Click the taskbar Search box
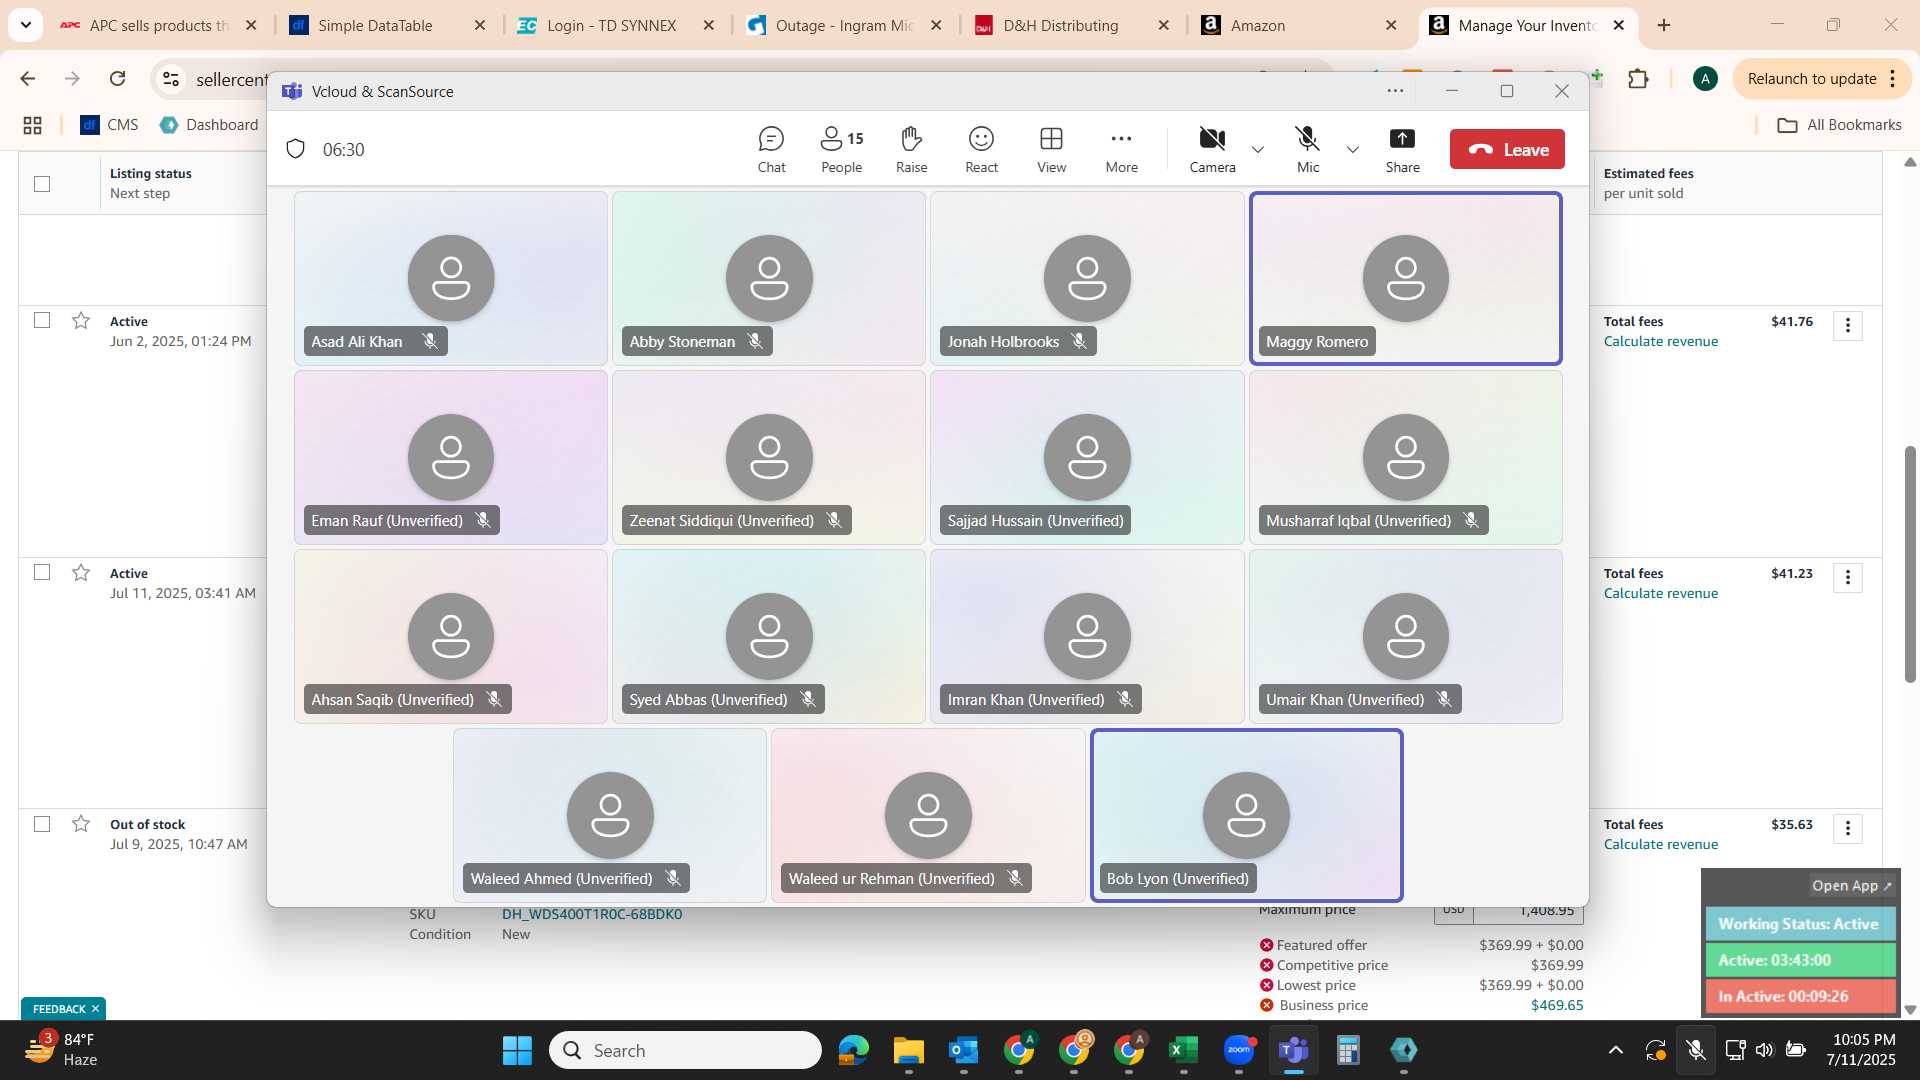This screenshot has width=1920, height=1080. point(685,1050)
